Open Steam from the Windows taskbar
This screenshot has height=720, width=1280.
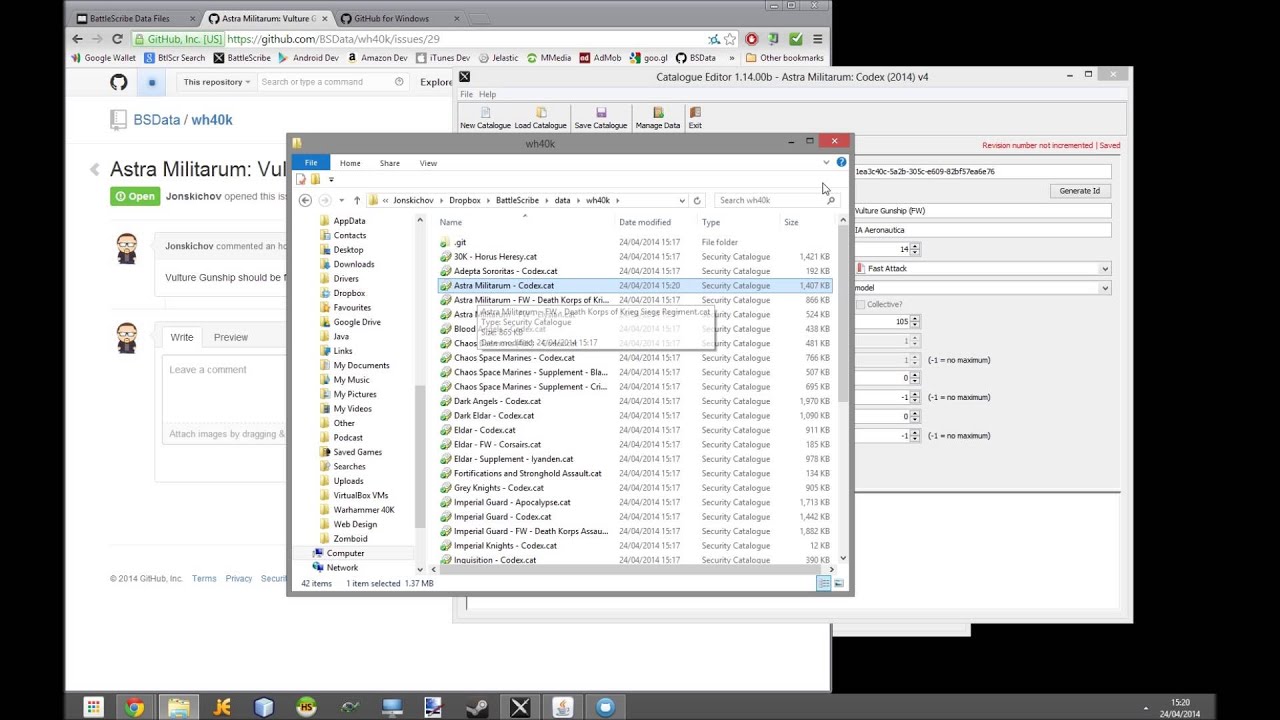(475, 707)
